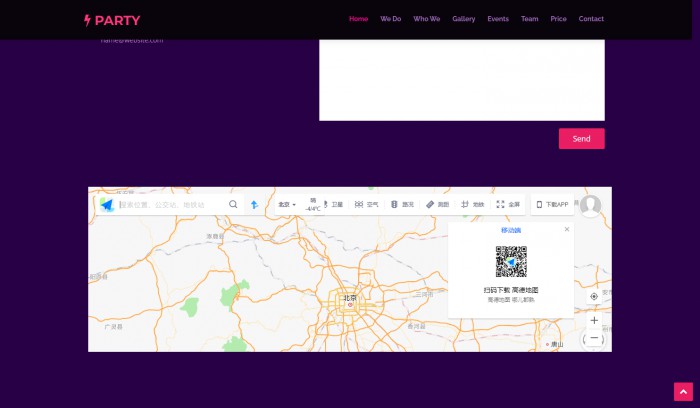Zoom in the map with the plus button

click(x=594, y=320)
